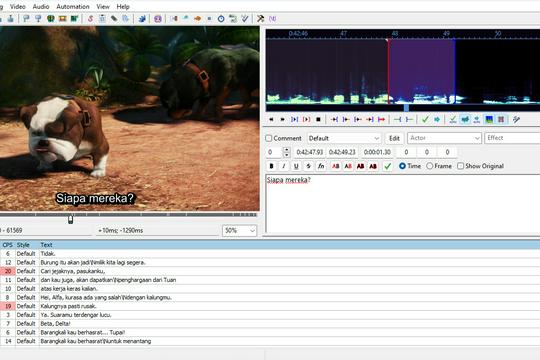Viewport: 540px width, 360px height.
Task: Apply bold formatting button
Action: [x=271, y=166]
